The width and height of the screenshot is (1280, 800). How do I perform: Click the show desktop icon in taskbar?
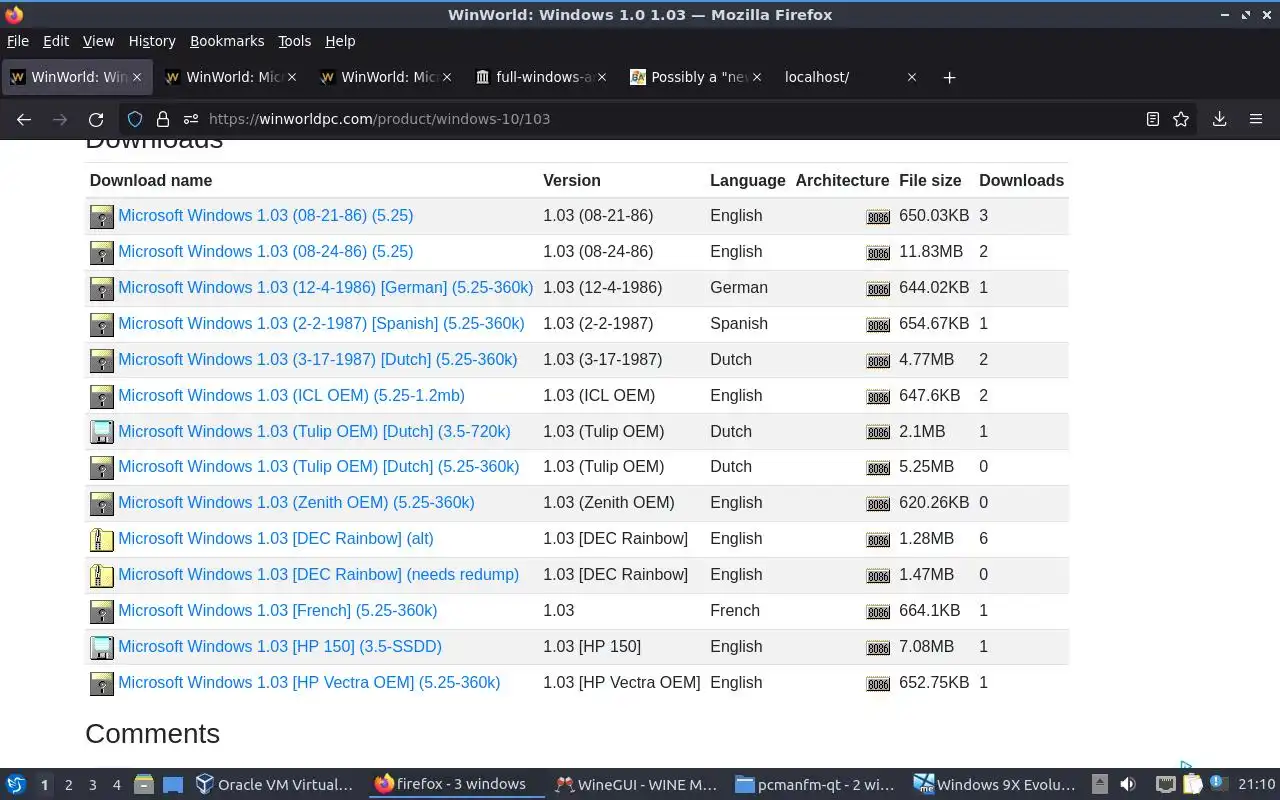click(x=173, y=785)
